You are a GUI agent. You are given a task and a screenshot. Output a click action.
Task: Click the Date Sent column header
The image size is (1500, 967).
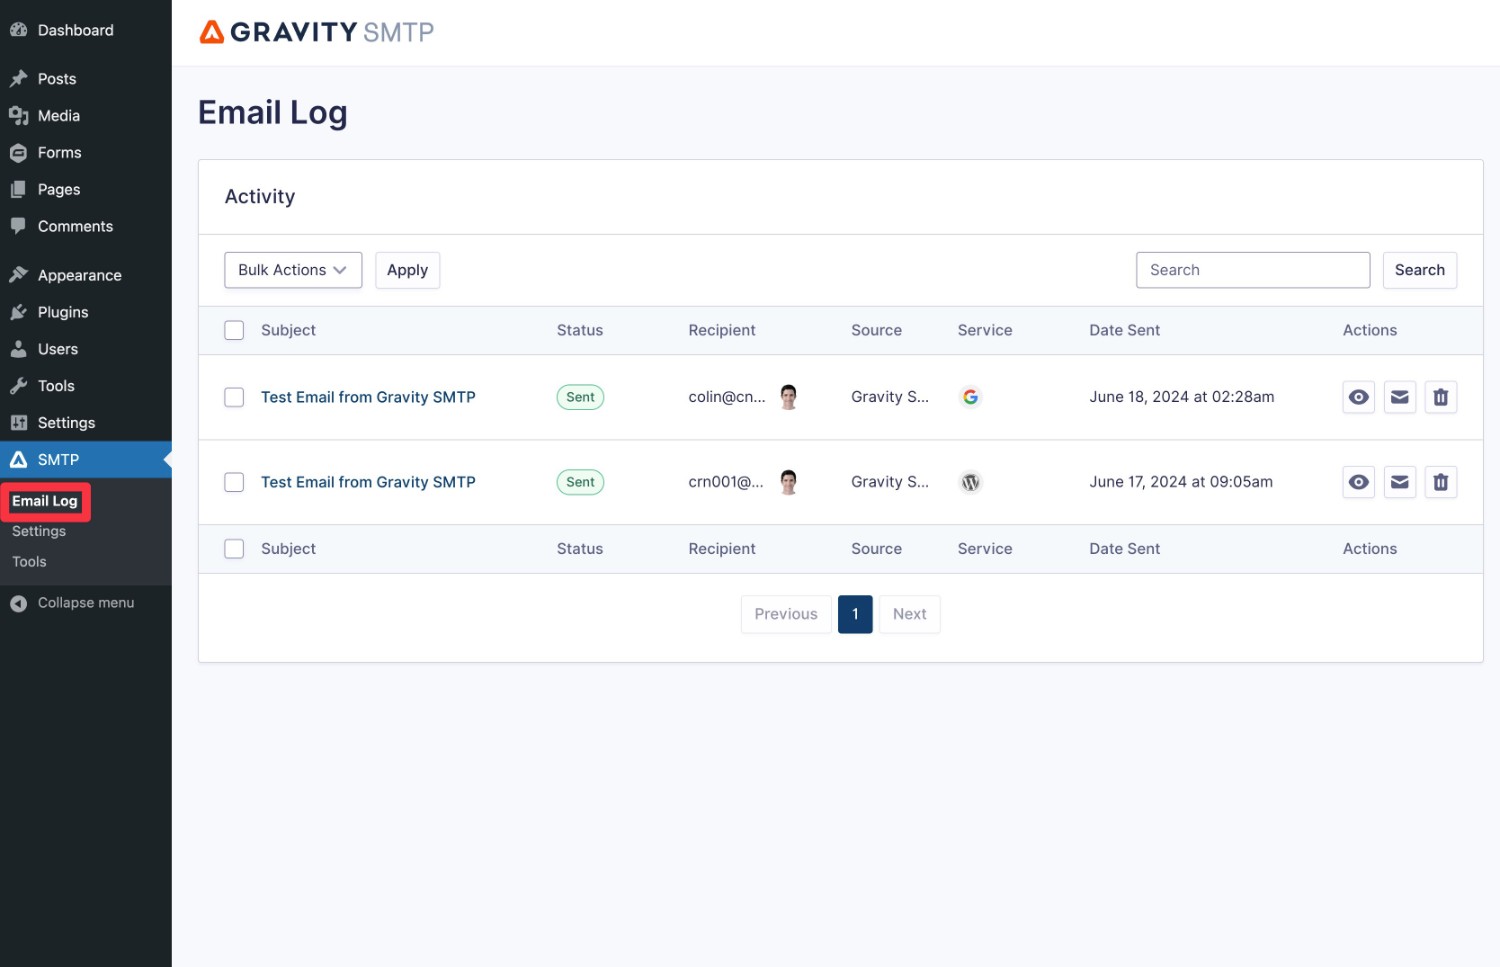click(x=1124, y=330)
